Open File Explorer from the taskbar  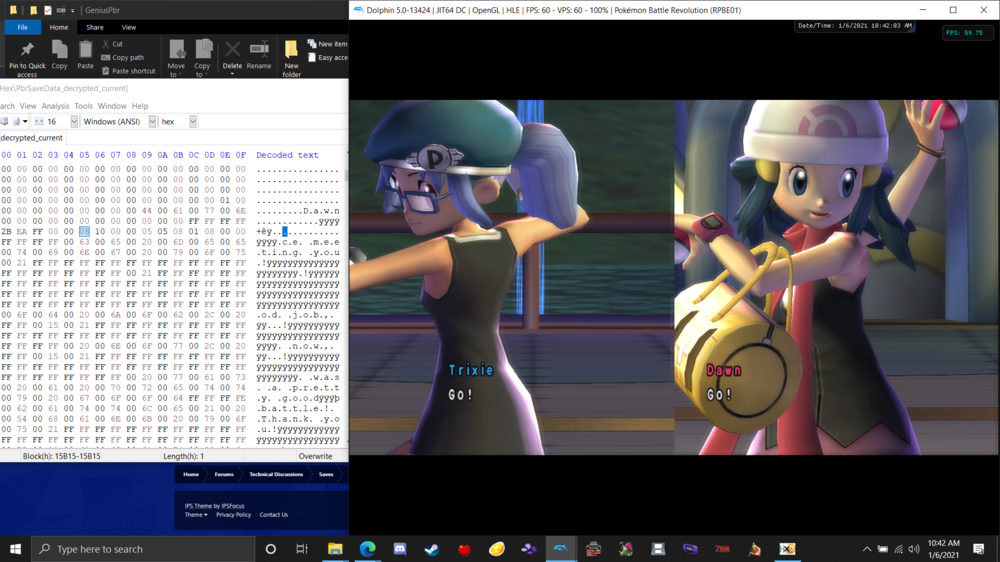pyautogui.click(x=335, y=549)
